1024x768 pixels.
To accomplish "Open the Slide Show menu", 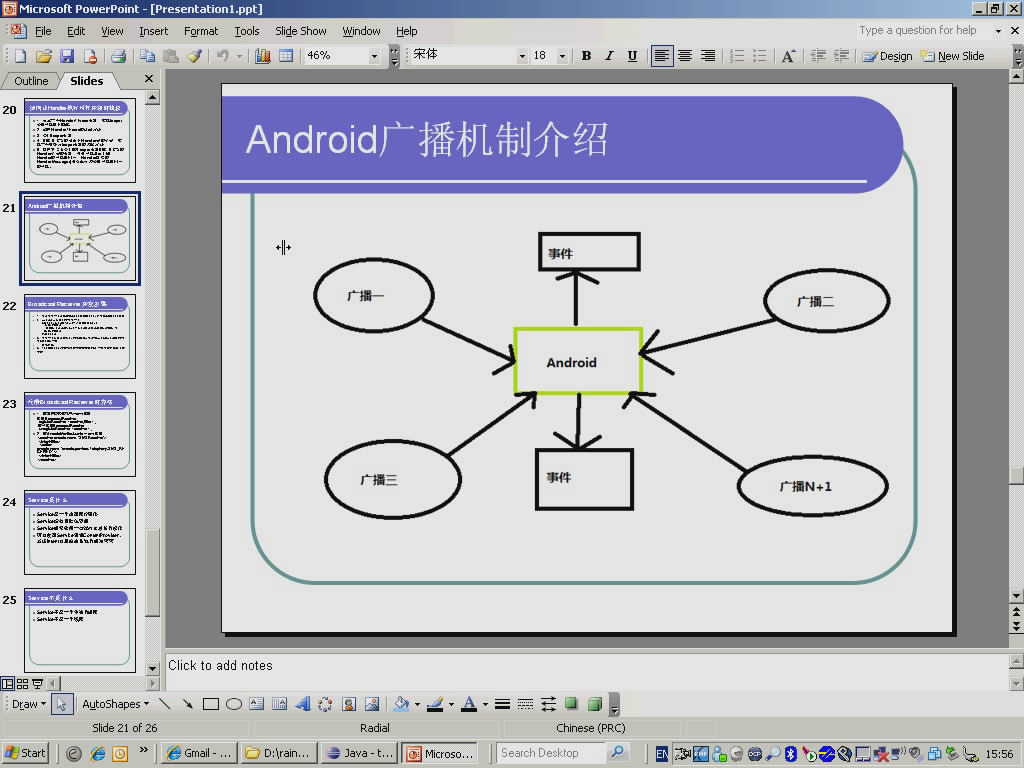I will [x=300, y=31].
